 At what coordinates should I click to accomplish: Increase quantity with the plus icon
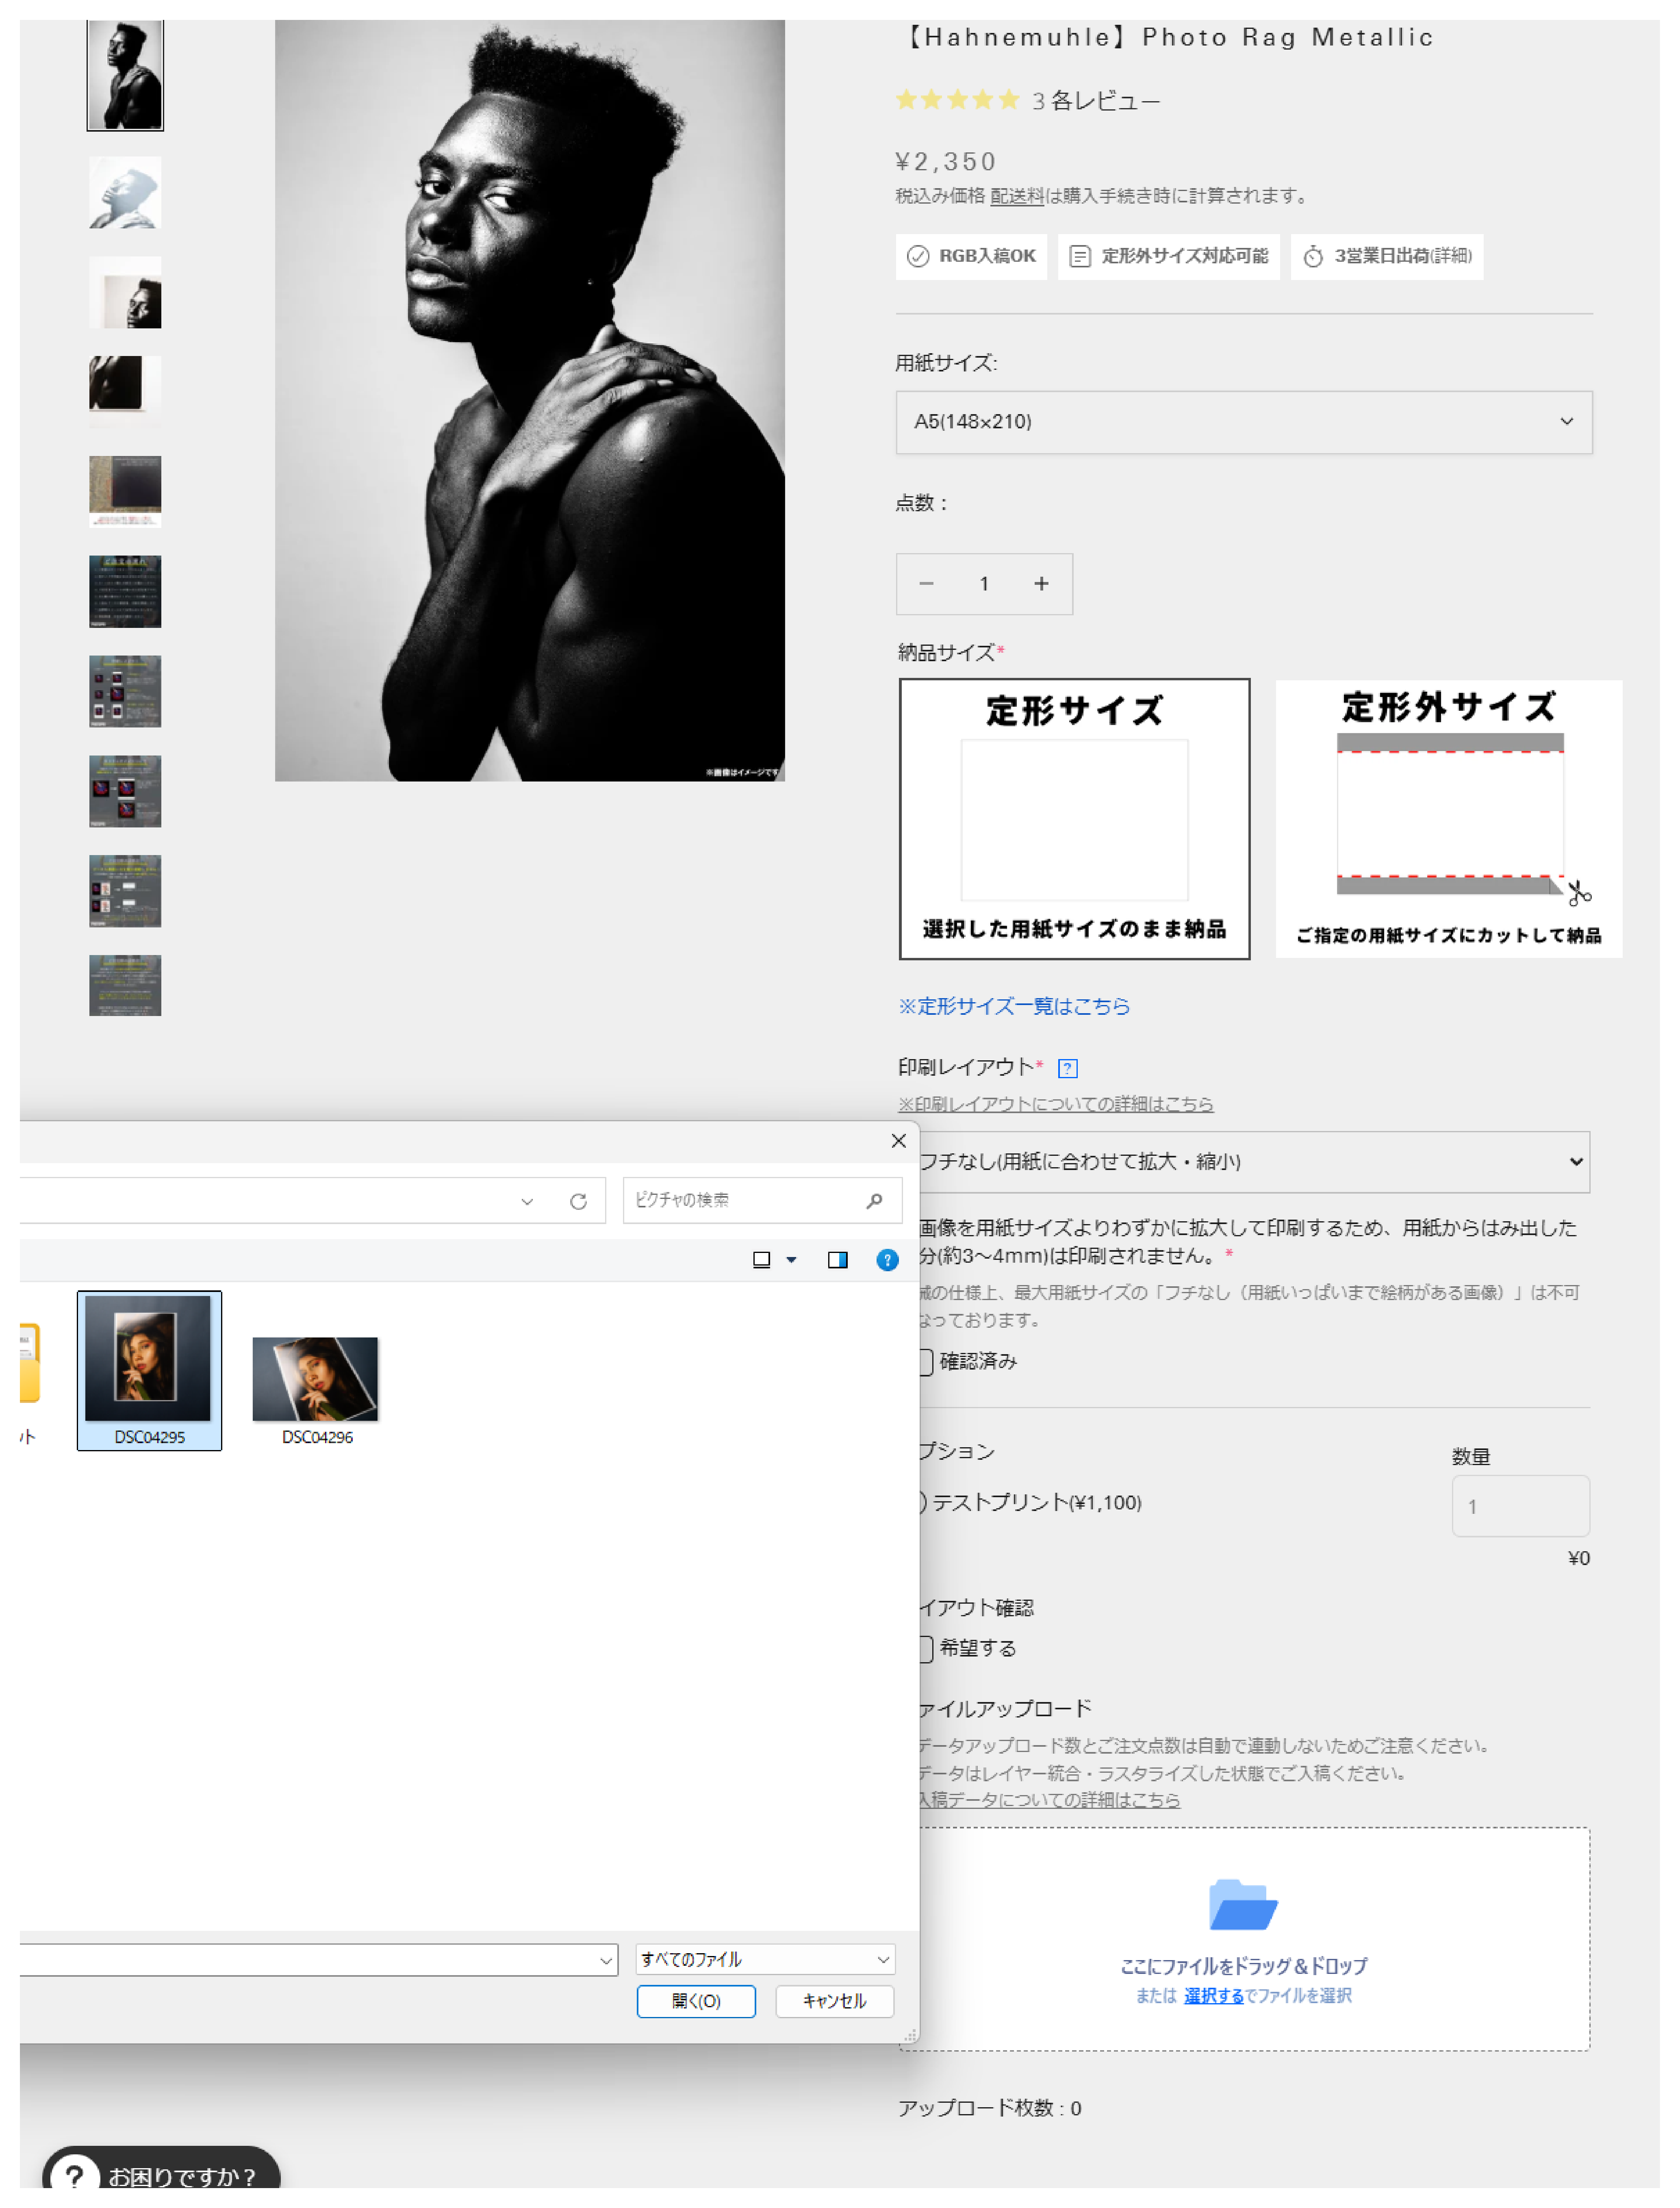pyautogui.click(x=1041, y=584)
